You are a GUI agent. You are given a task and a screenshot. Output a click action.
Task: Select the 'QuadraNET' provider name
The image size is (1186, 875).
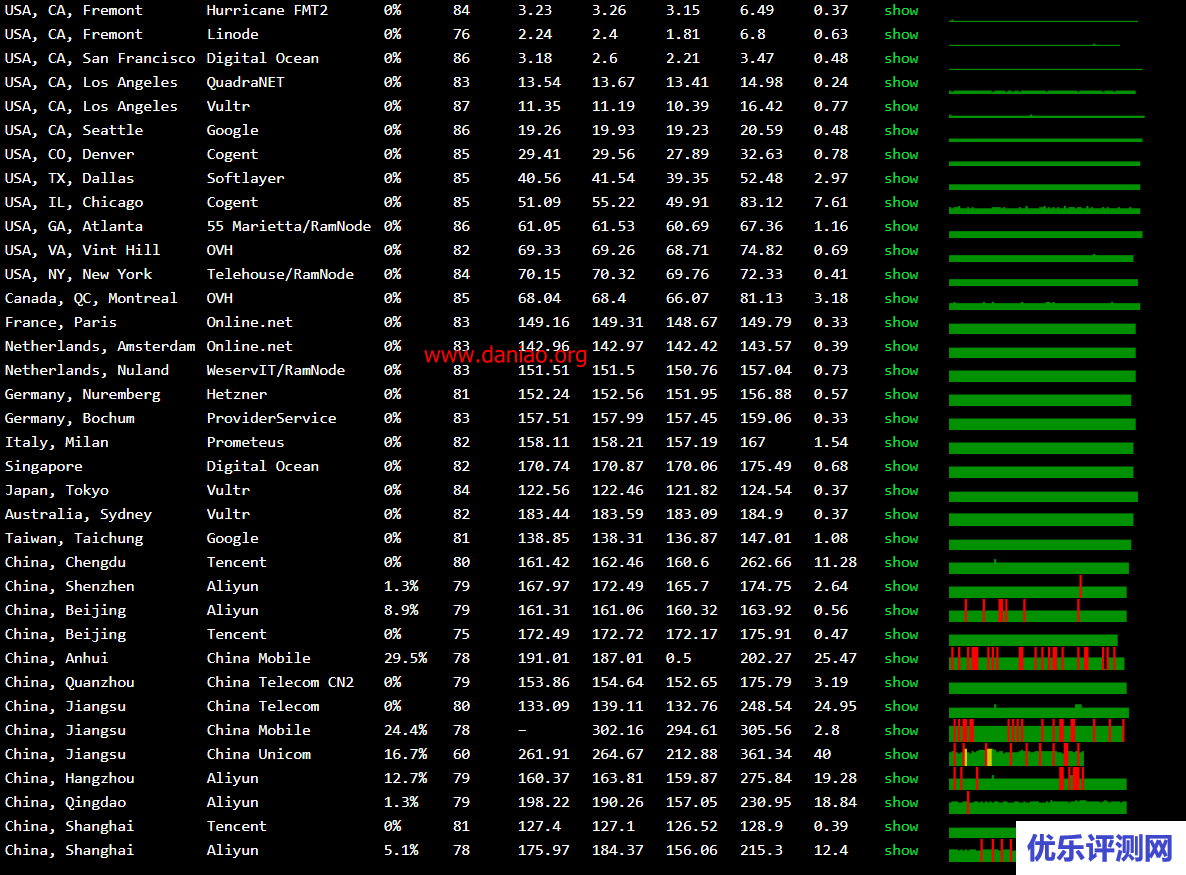[x=246, y=82]
